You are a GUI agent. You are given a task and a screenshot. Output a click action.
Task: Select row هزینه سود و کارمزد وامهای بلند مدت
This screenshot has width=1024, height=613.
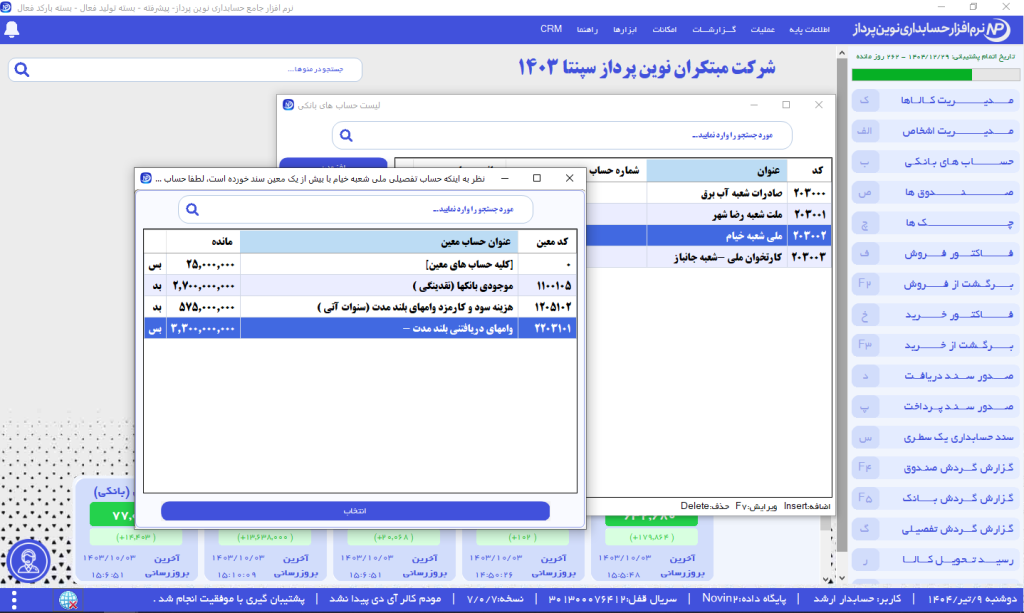coord(360,307)
